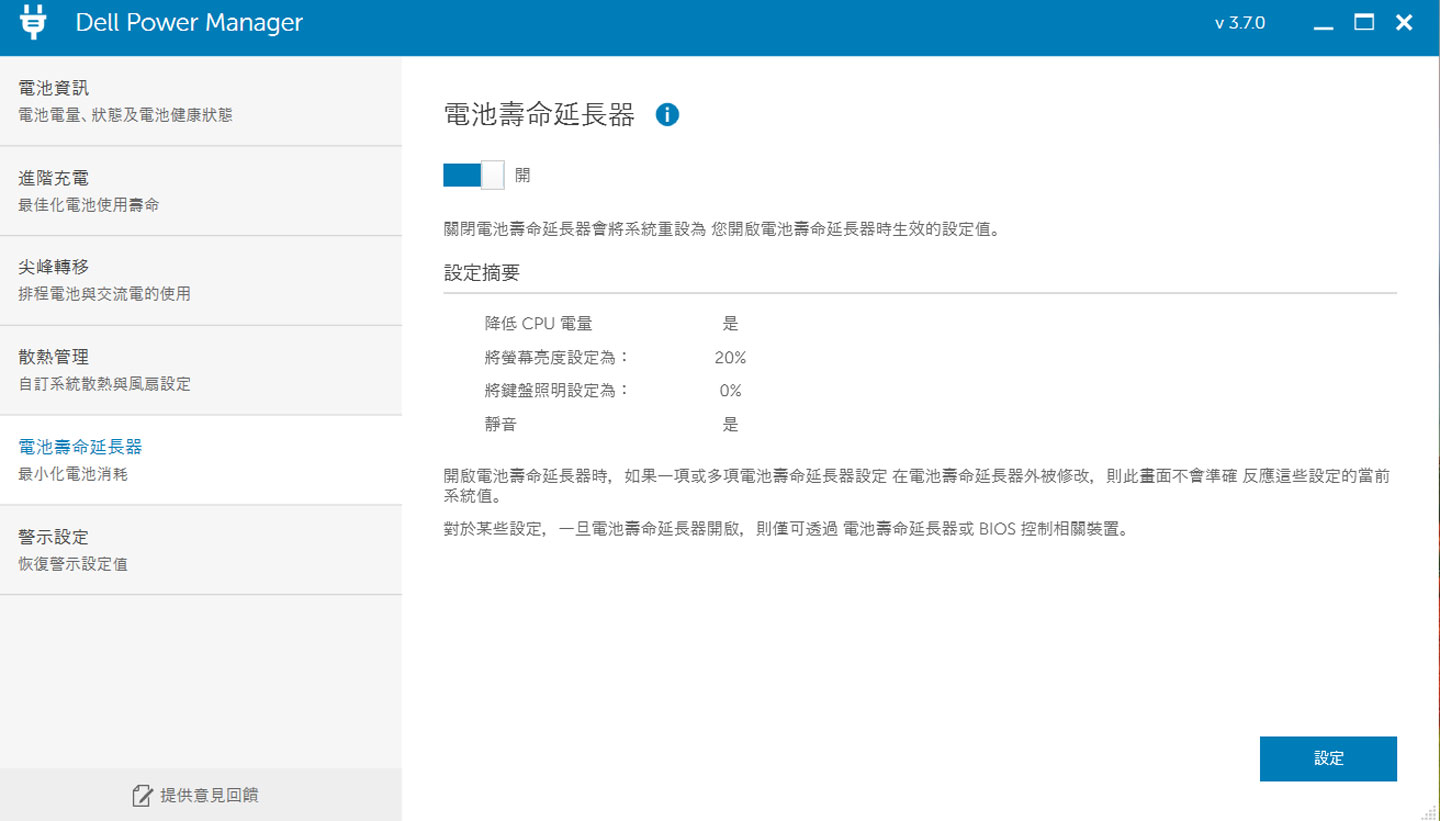This screenshot has height=821, width=1440.
Task: Open the 進階充電 settings page
Action: (x=55, y=177)
